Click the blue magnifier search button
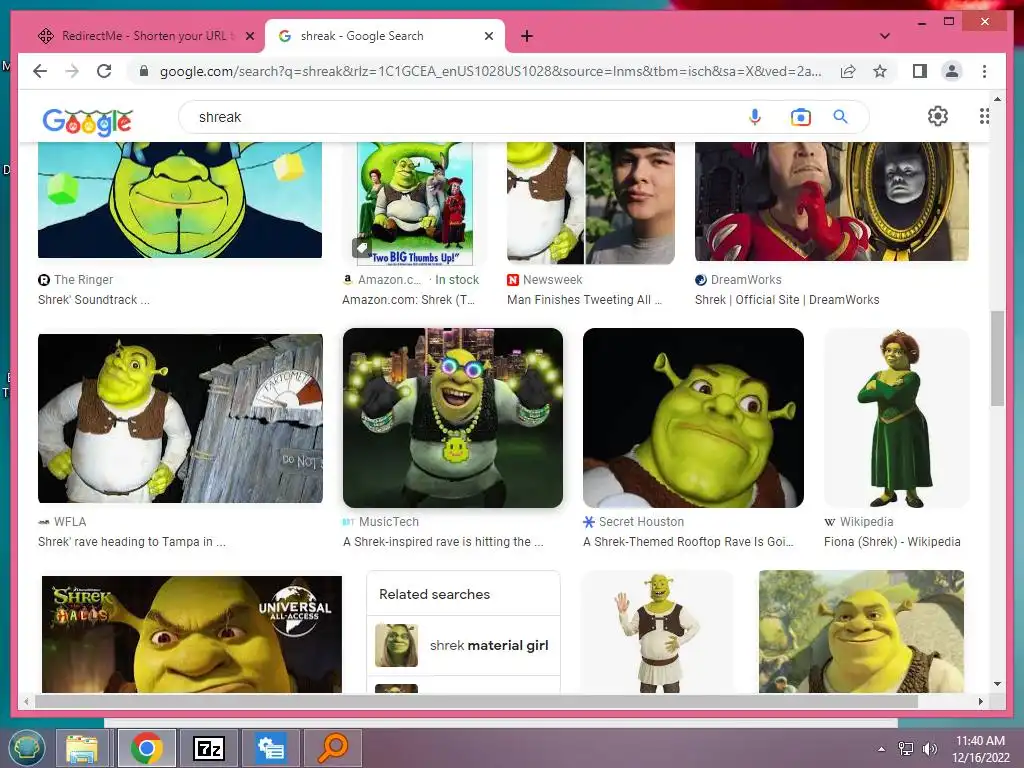The width and height of the screenshot is (1024, 768). click(x=840, y=117)
